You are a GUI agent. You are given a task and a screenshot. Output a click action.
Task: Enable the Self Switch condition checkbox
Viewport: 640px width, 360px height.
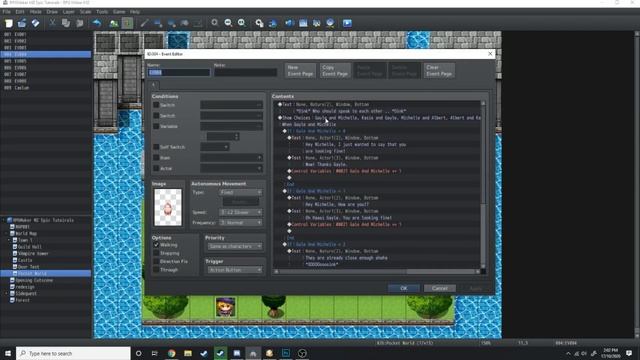click(156, 147)
